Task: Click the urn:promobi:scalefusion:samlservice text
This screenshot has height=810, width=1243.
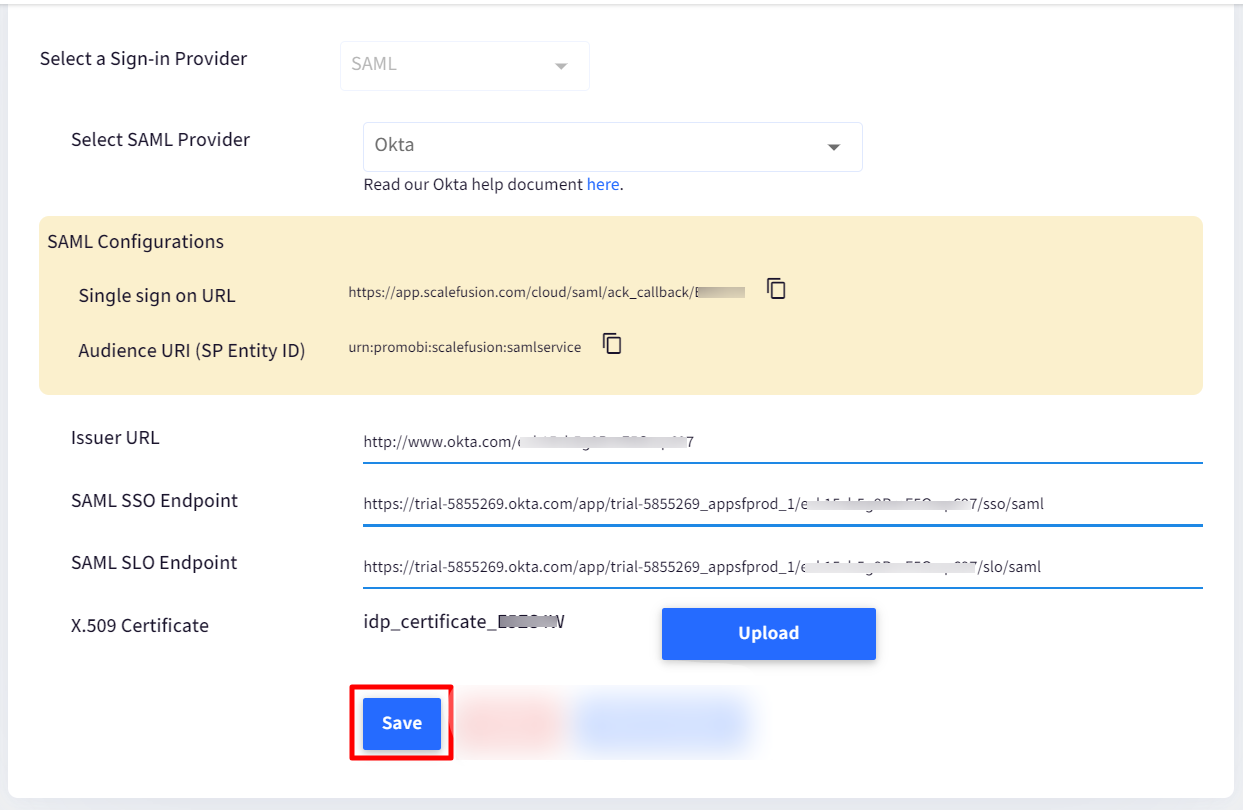Action: point(464,347)
